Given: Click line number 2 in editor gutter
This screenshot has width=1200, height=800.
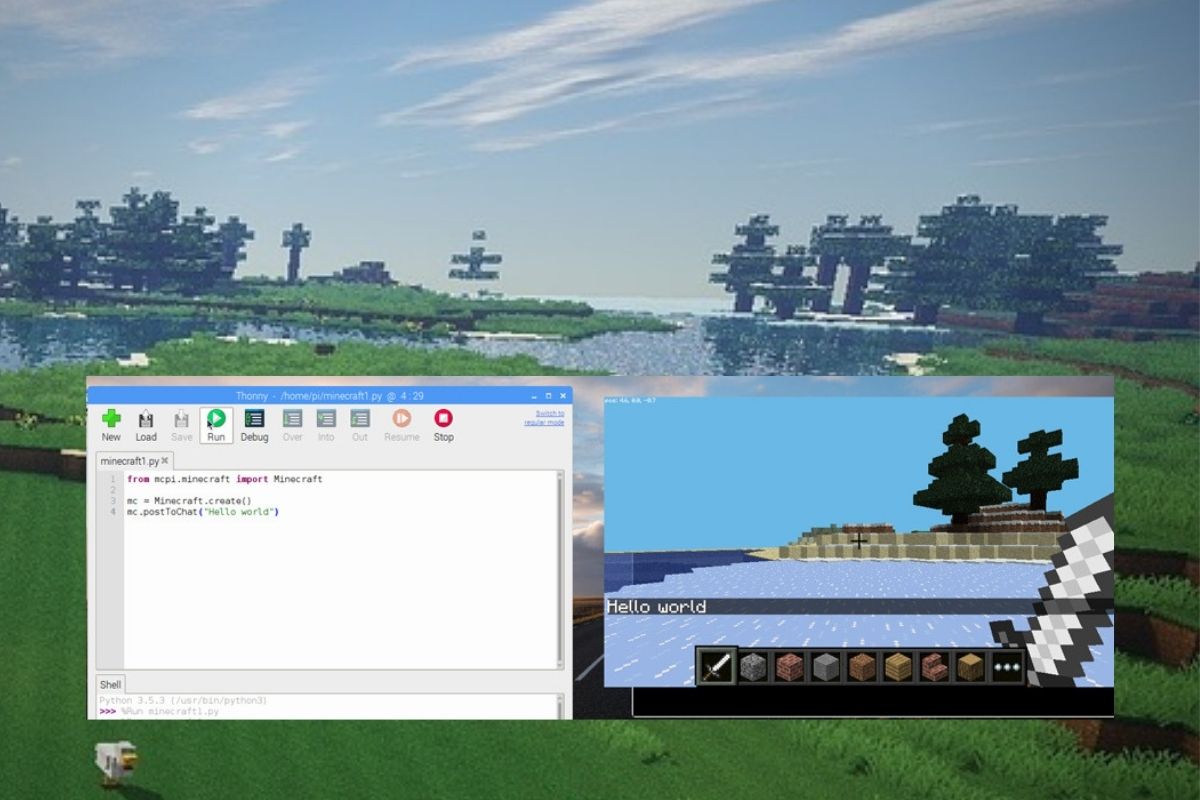Looking at the screenshot, I should 113,490.
